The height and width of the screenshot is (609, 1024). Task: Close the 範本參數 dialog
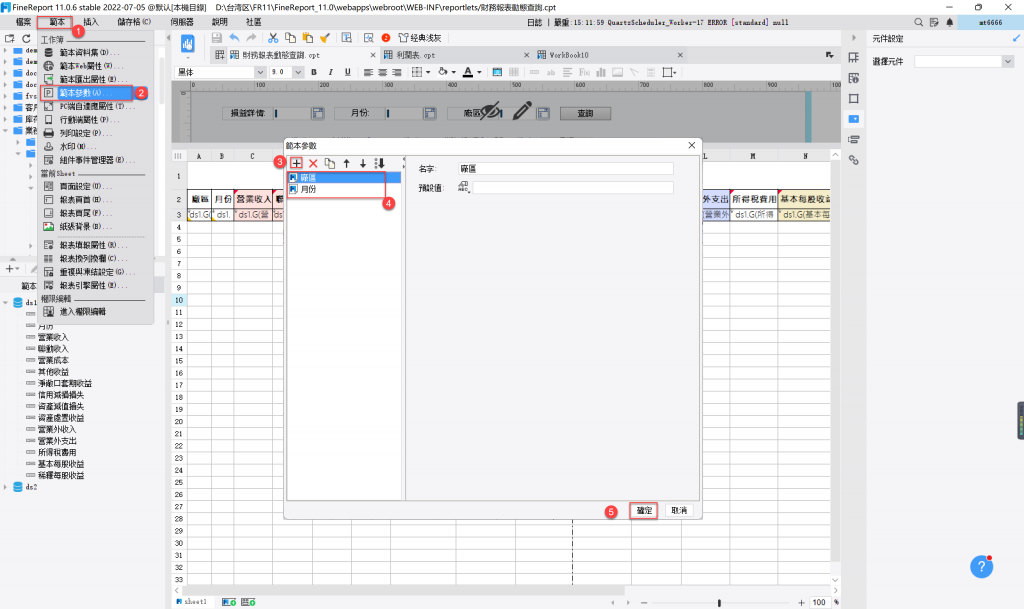pyautogui.click(x=692, y=146)
